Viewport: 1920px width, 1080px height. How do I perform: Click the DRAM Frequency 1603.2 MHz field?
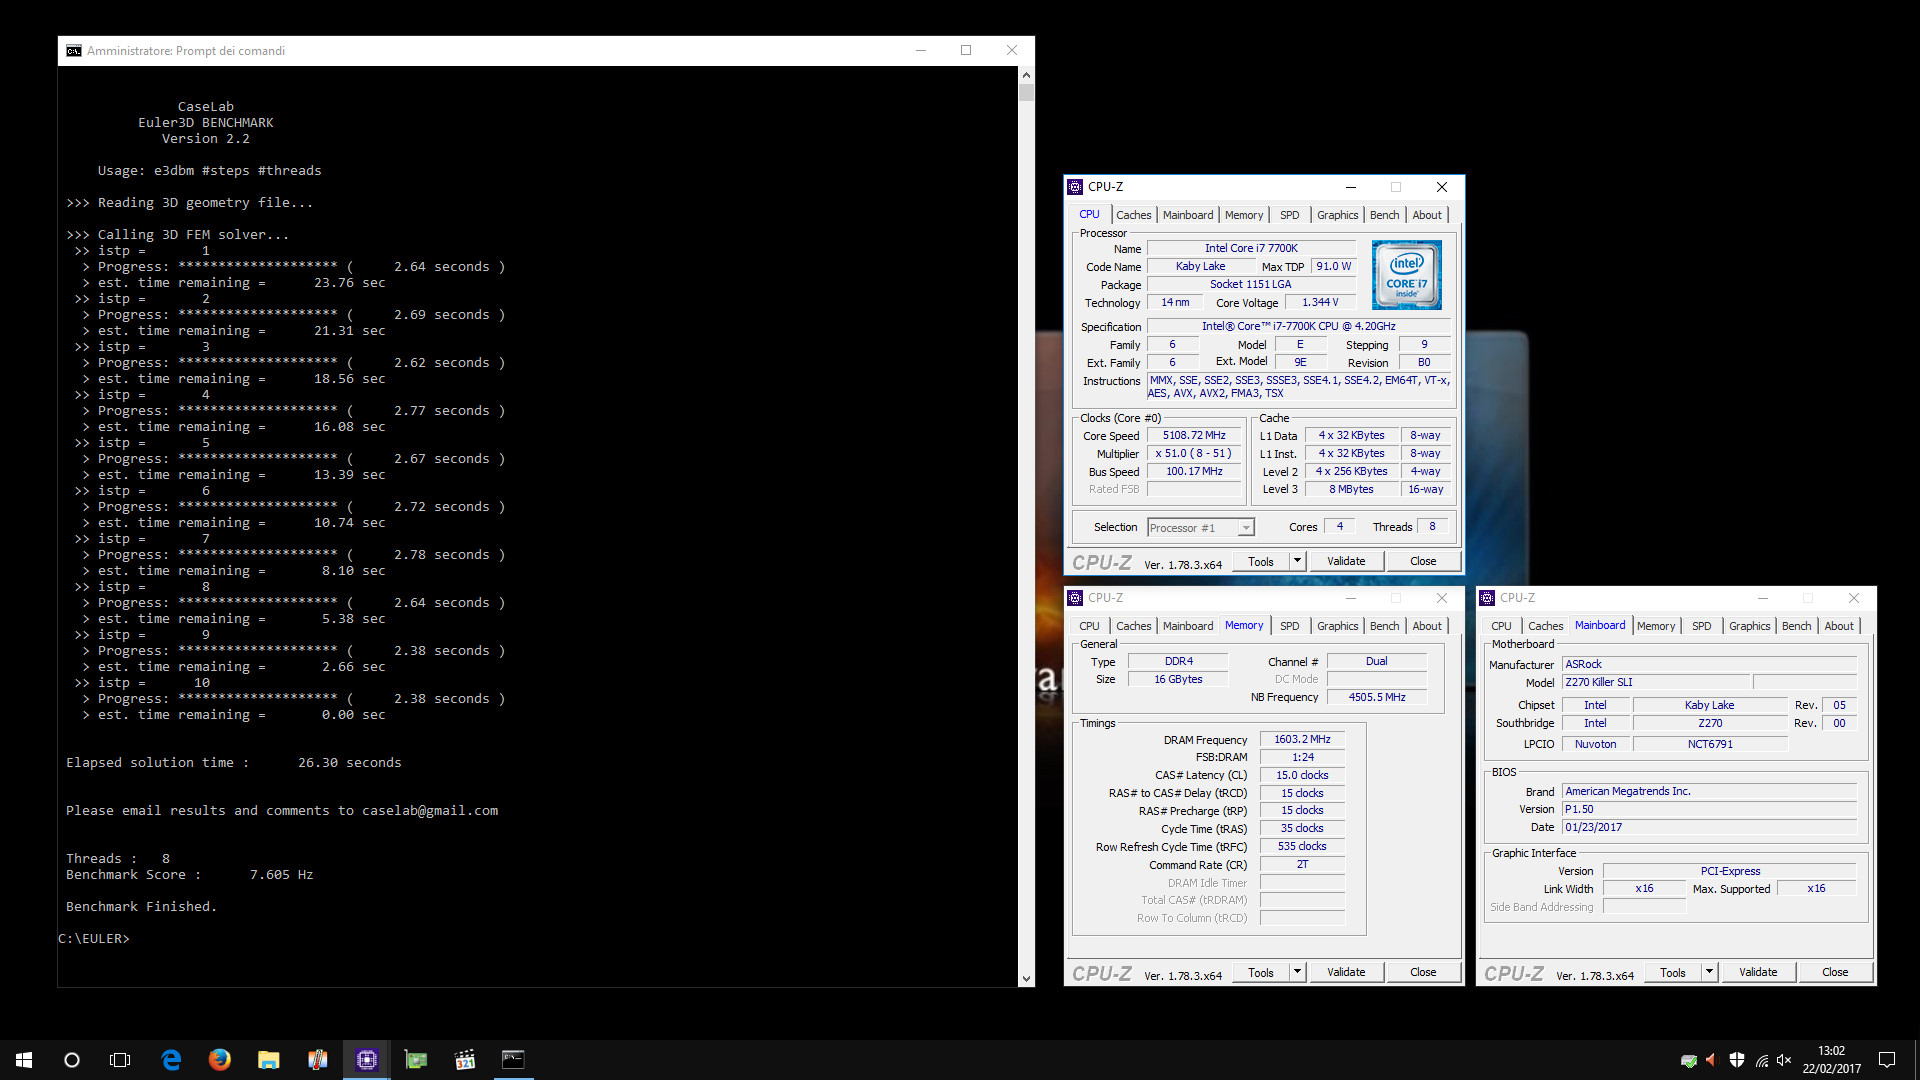(x=1302, y=740)
